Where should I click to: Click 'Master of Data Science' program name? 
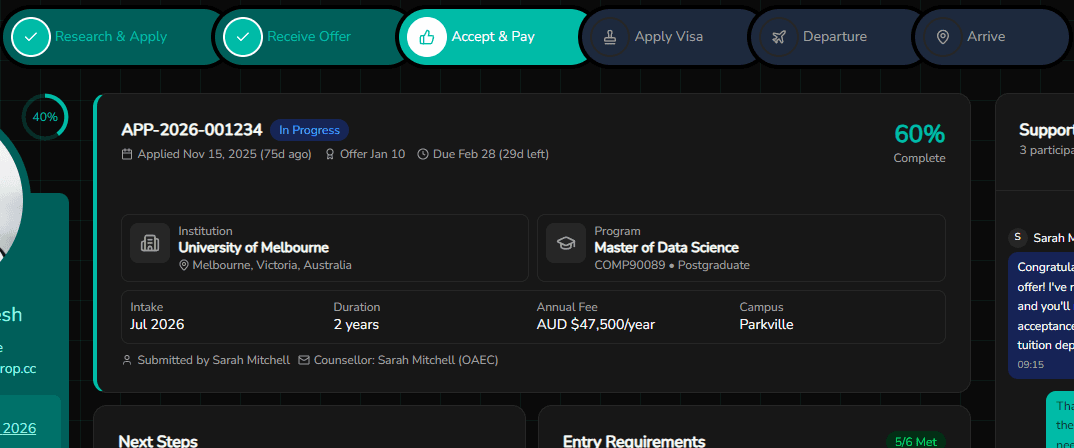pyautogui.click(x=666, y=248)
